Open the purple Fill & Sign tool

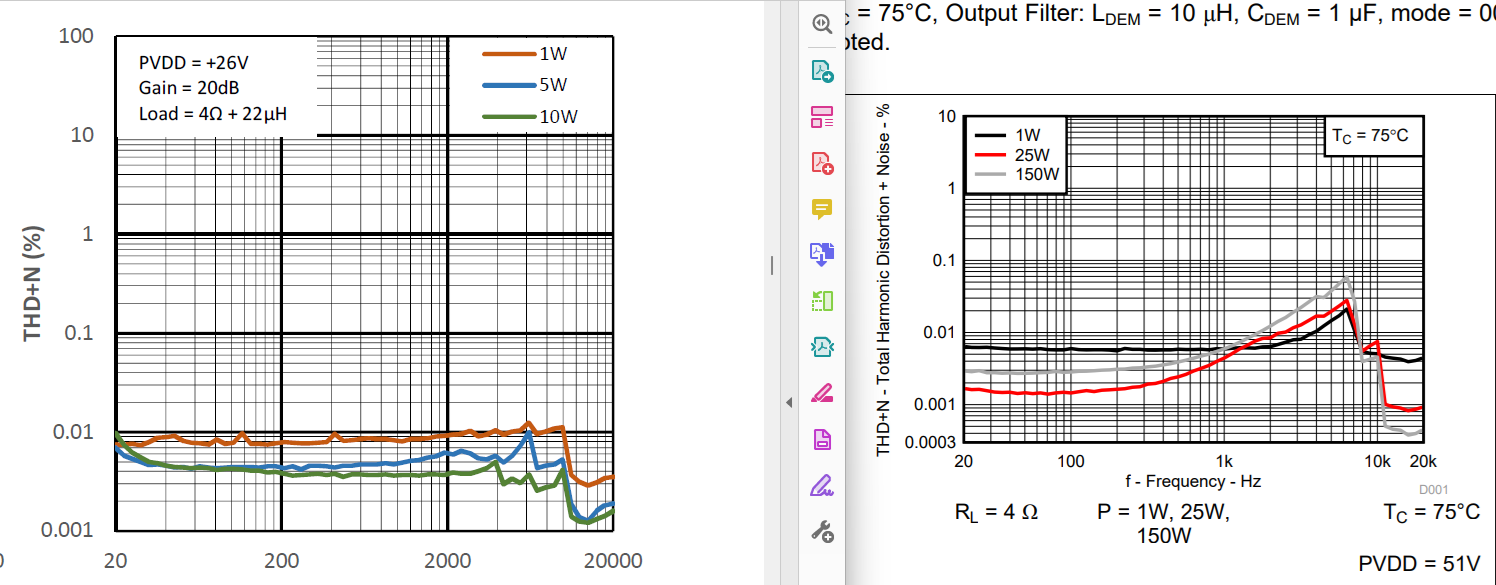(x=822, y=485)
